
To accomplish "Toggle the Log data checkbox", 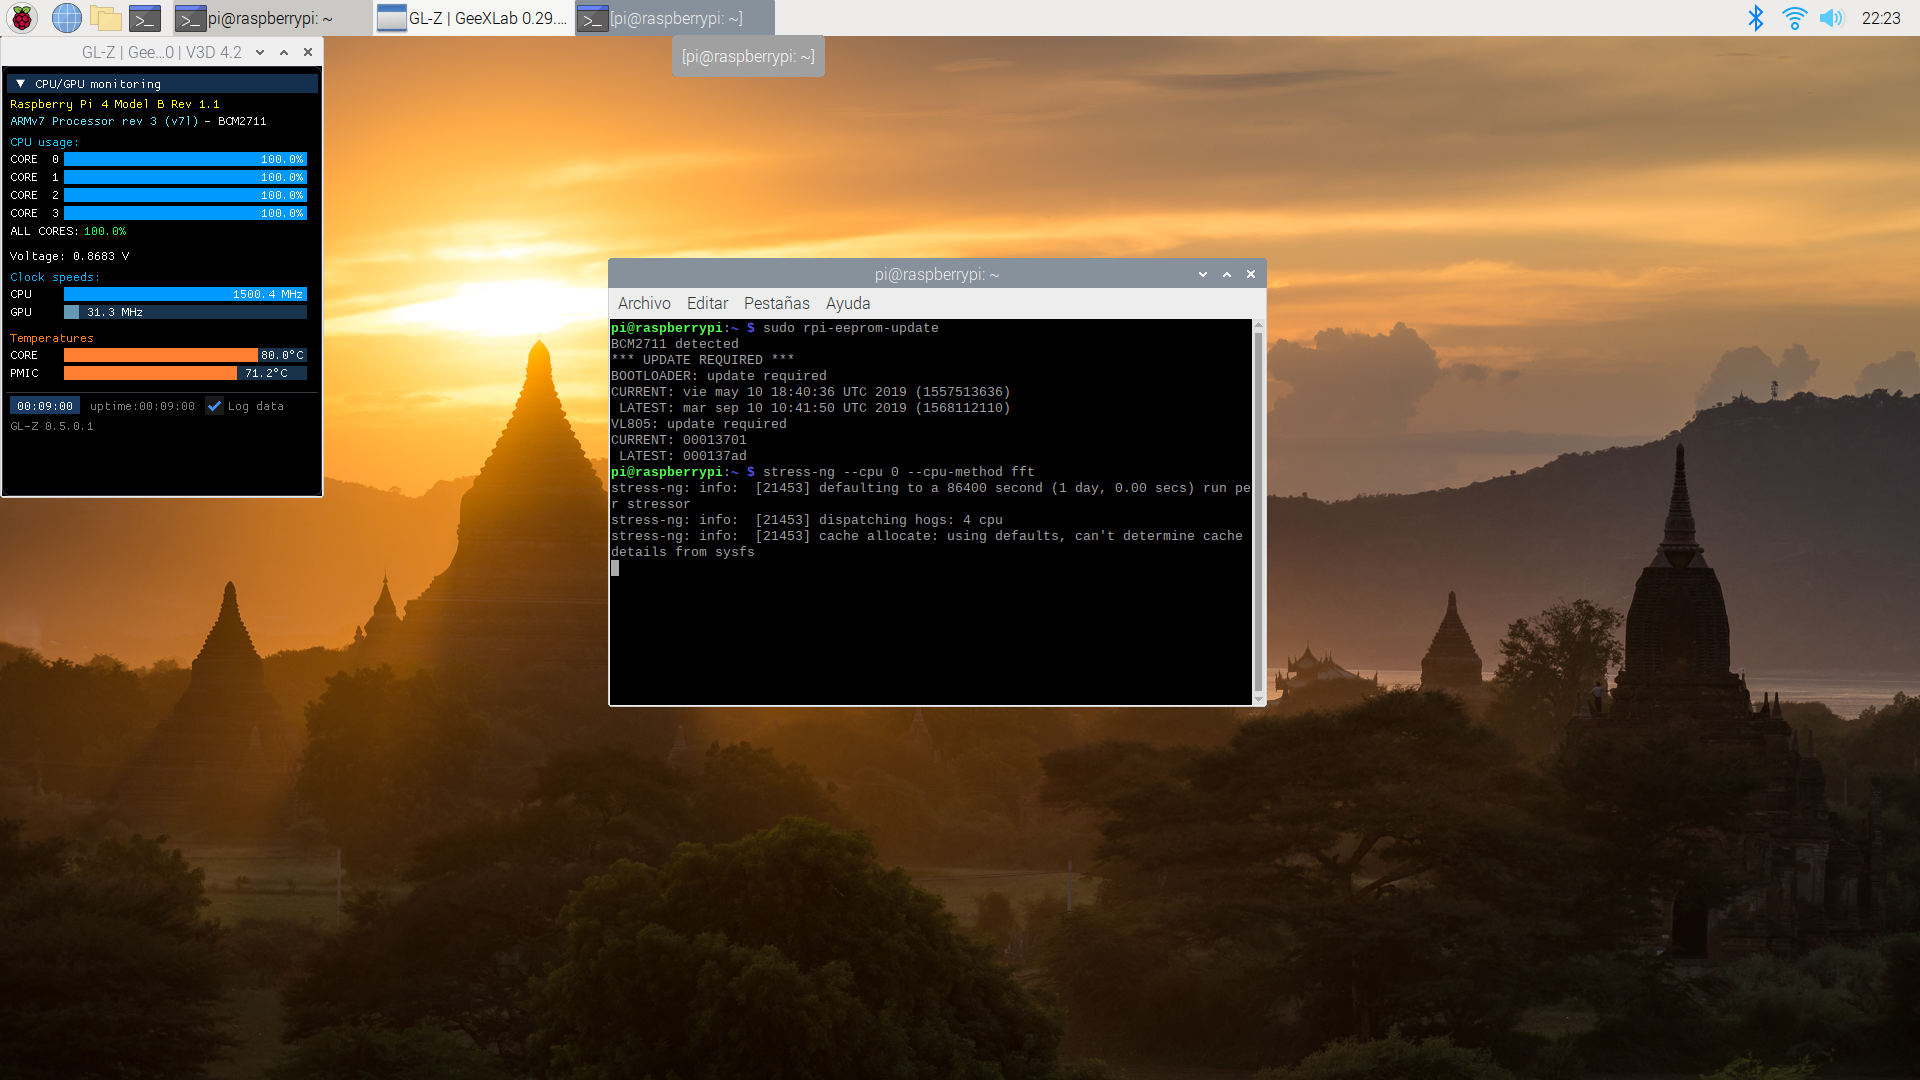I will (x=214, y=406).
